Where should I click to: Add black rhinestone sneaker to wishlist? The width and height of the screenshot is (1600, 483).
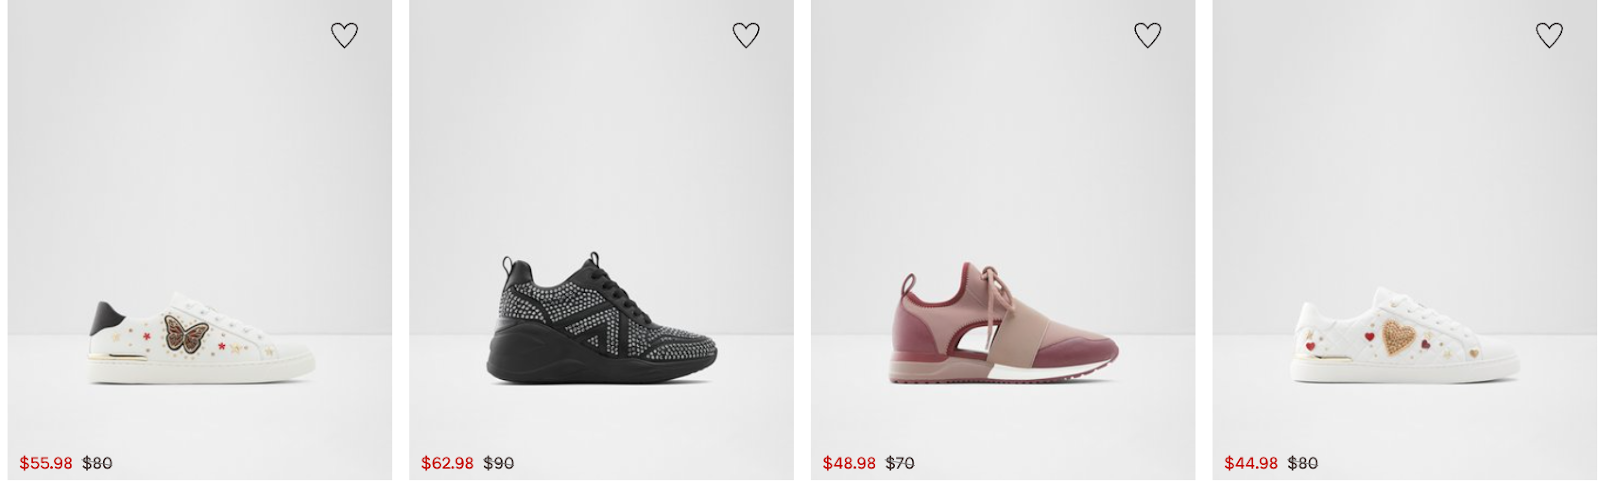[746, 35]
